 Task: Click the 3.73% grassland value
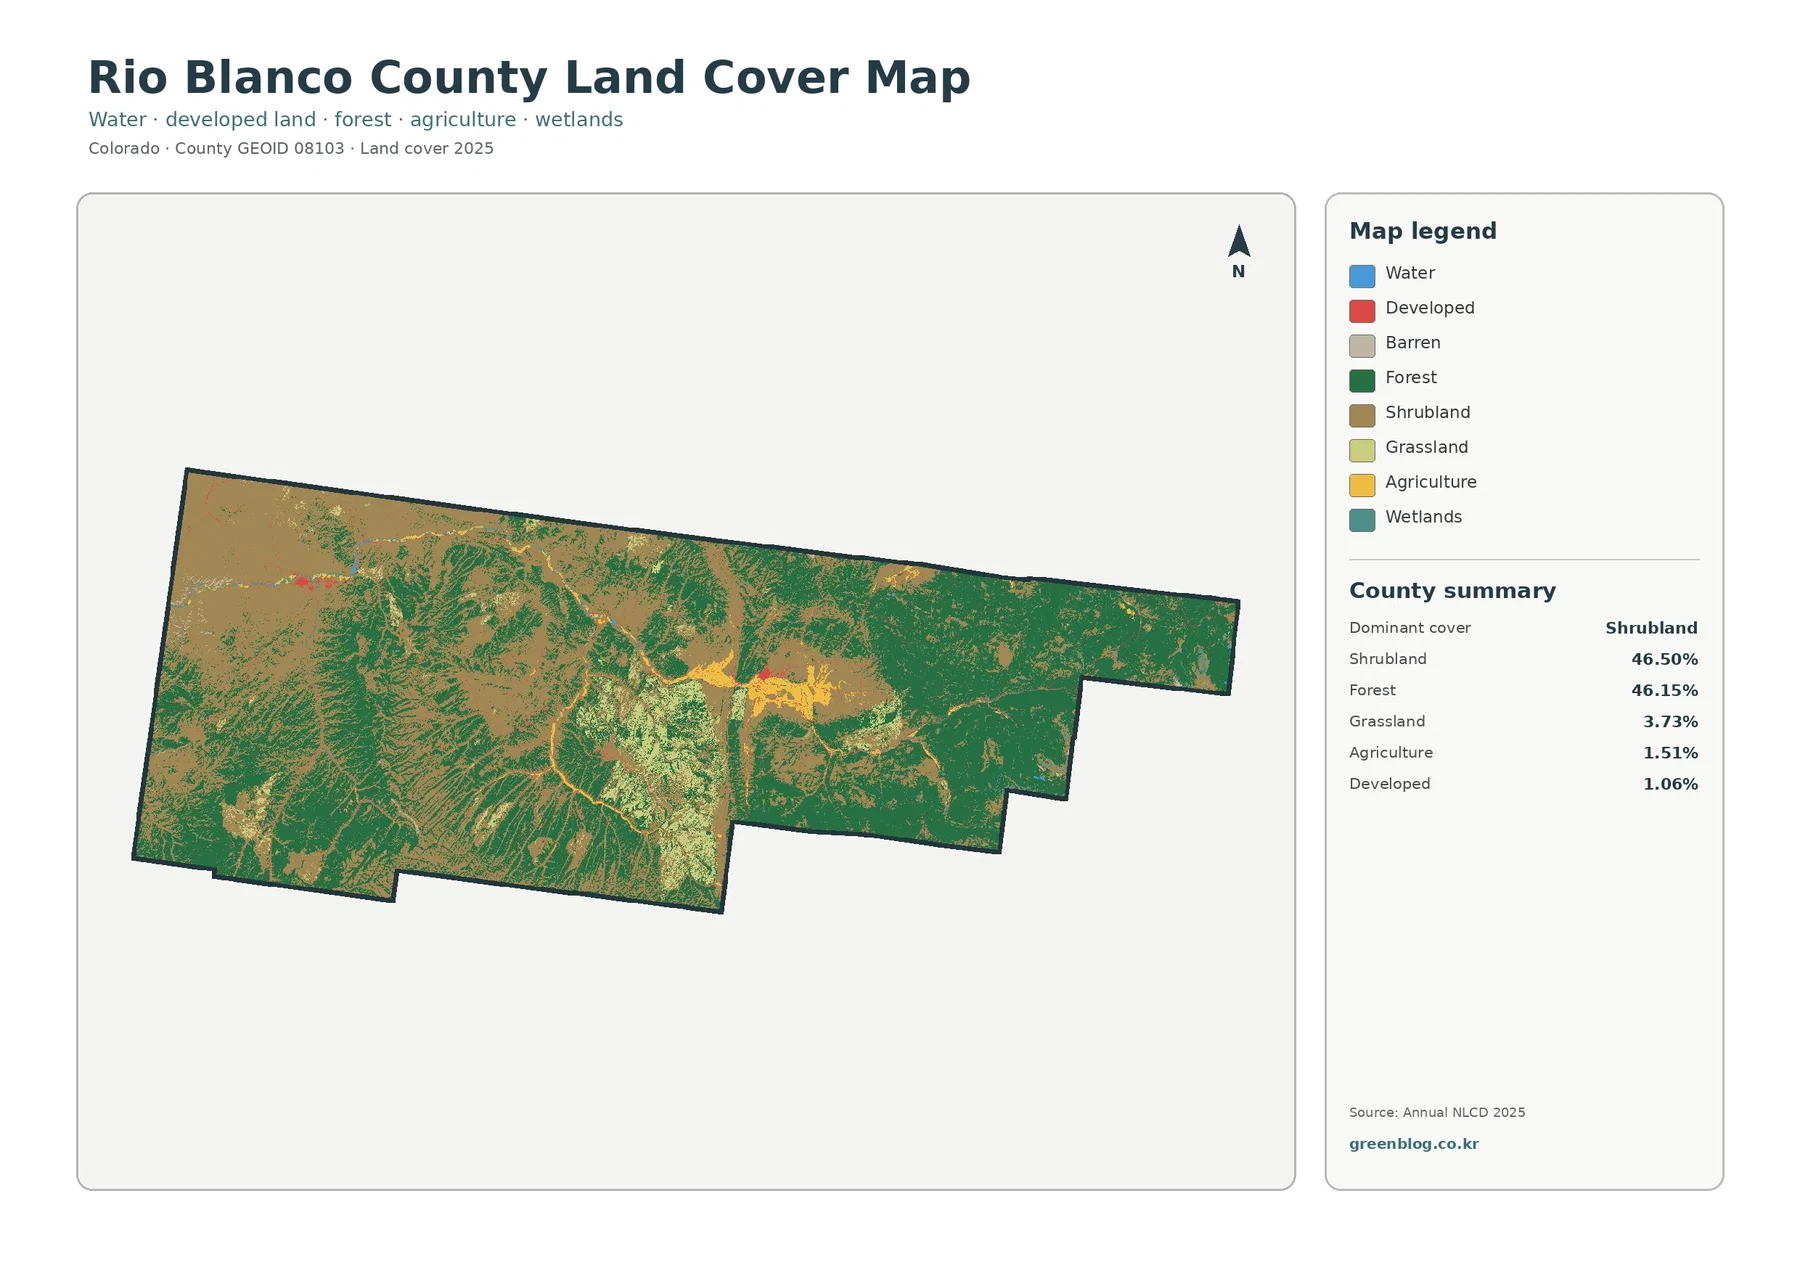pos(1671,721)
